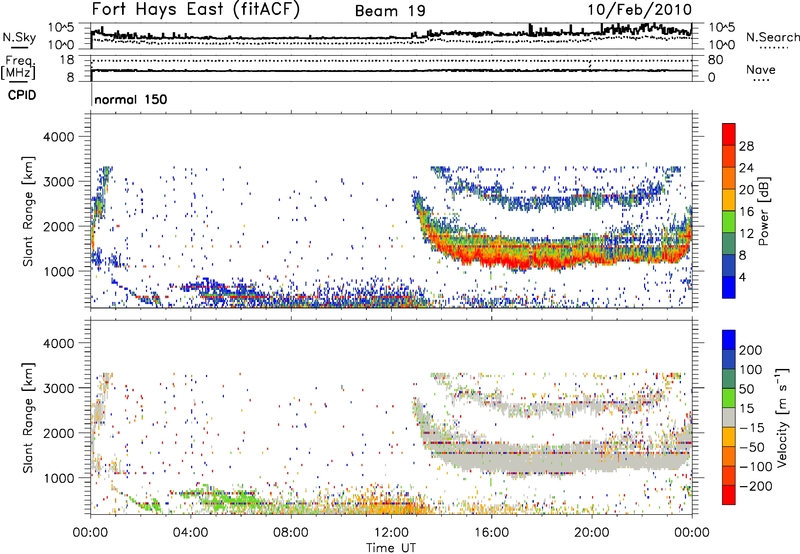The image size is (800, 554).
Task: Click the '16' label on Power color bar
Action: pyautogui.click(x=746, y=212)
